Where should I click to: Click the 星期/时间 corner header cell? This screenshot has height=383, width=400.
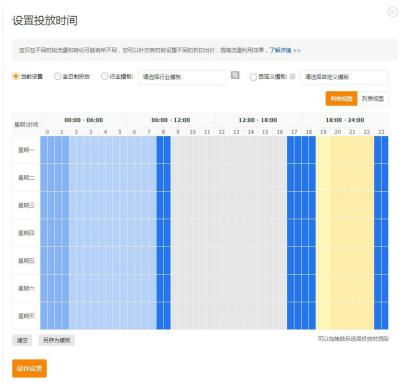(x=26, y=124)
